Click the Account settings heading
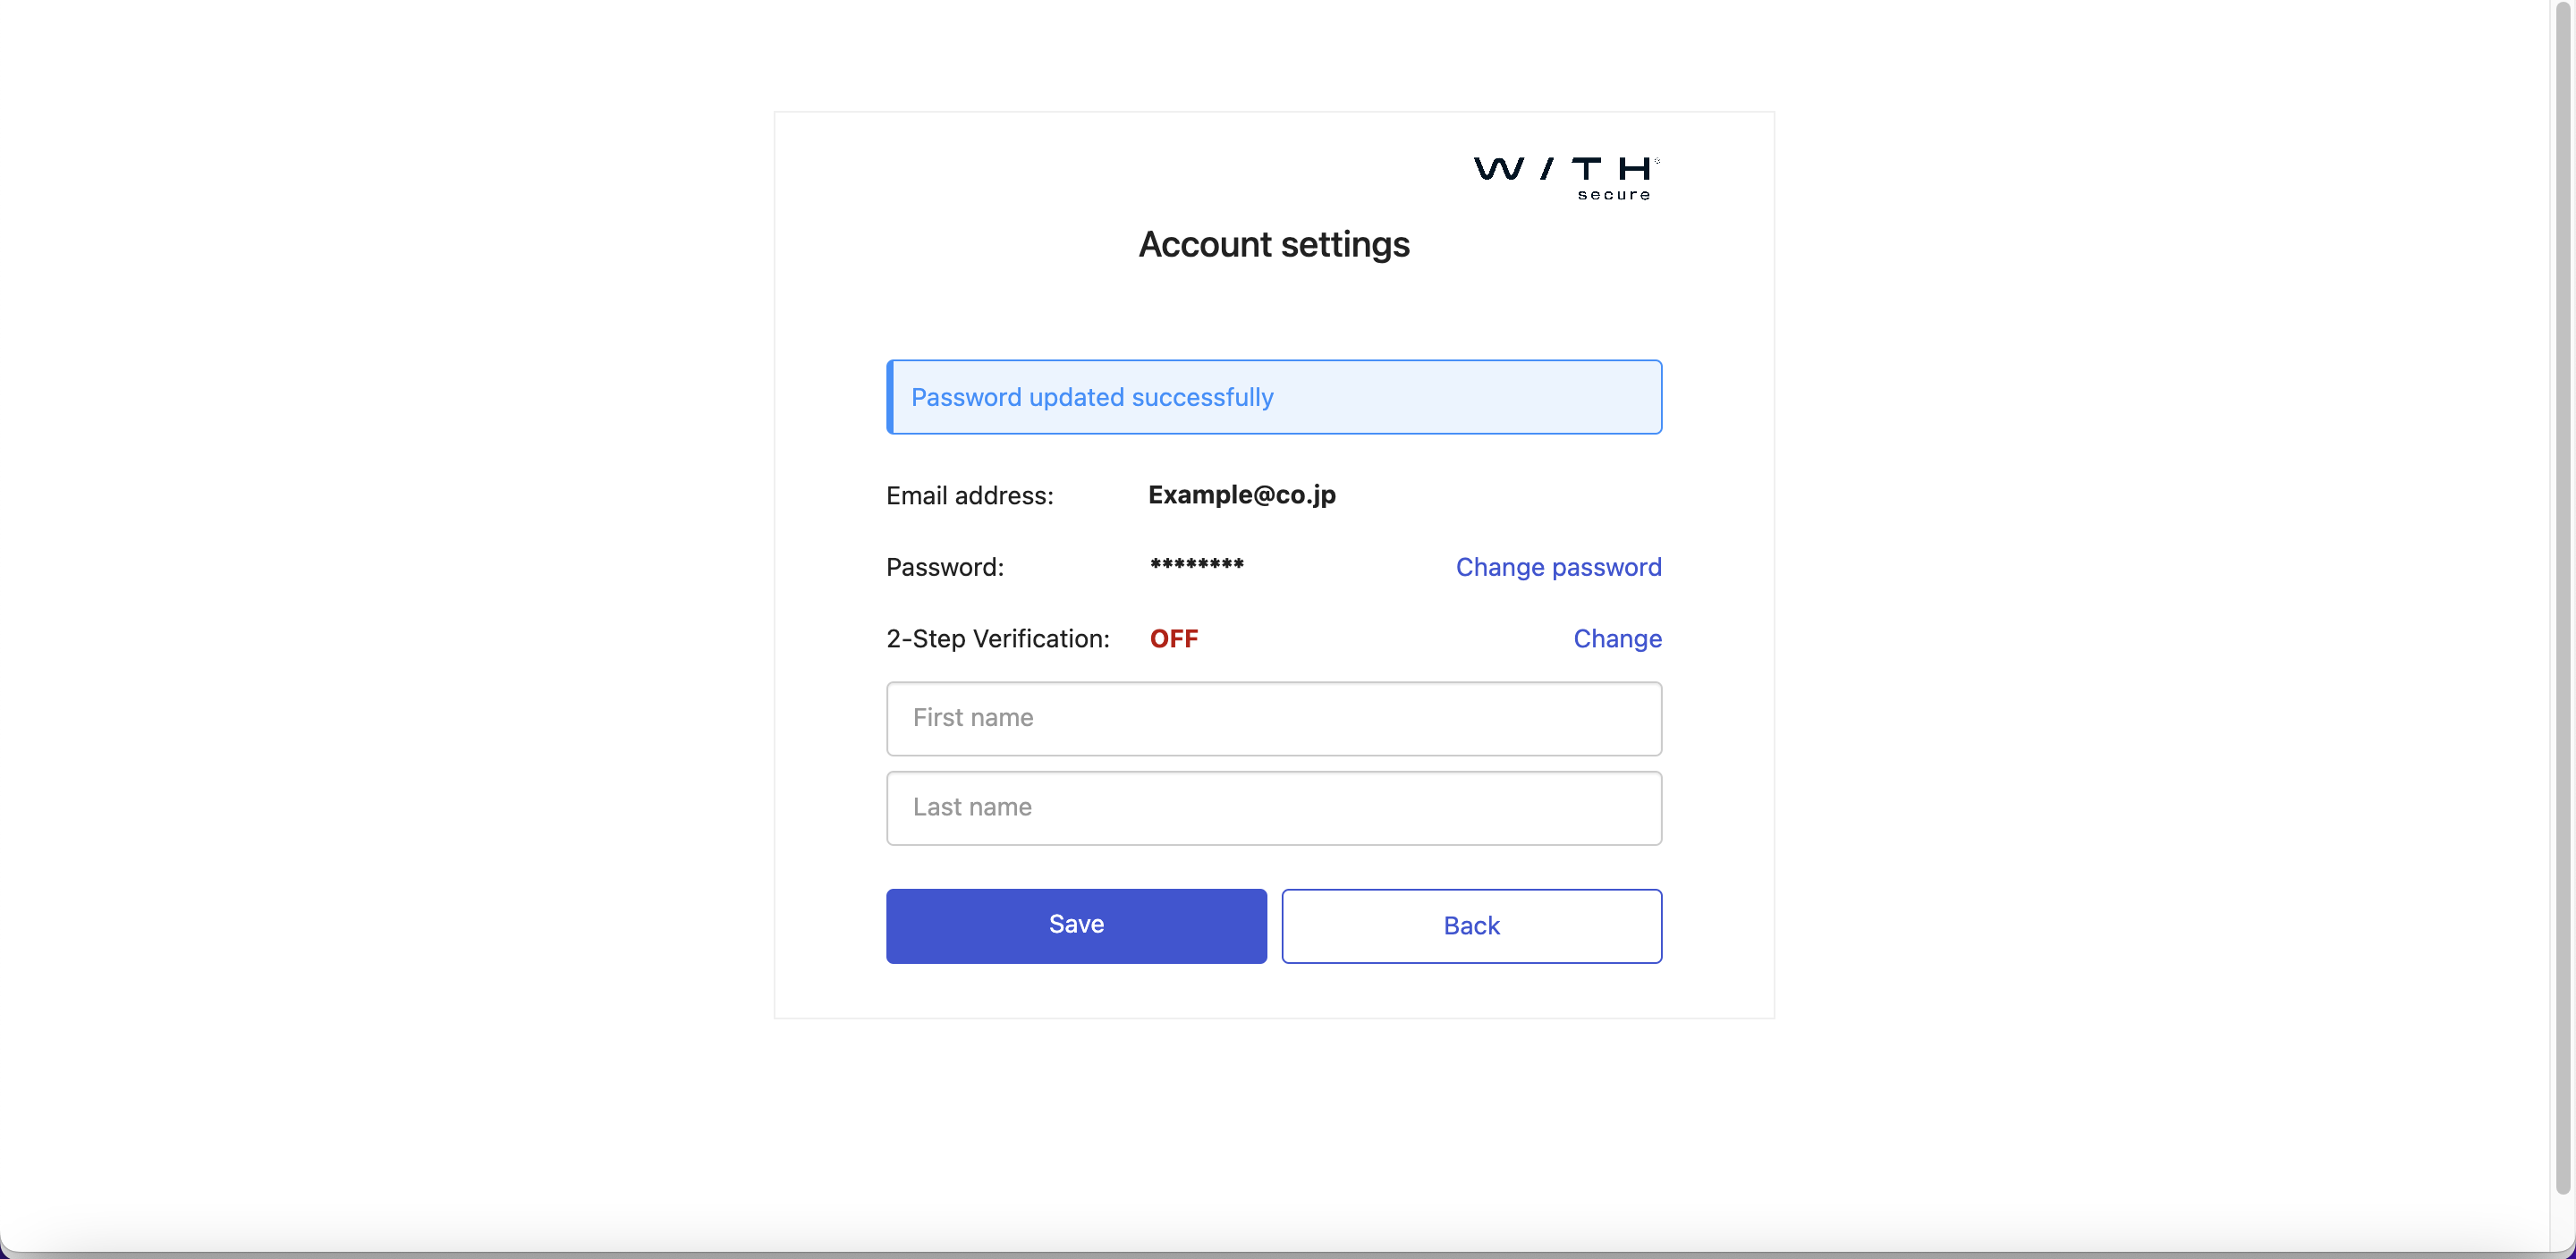 1274,245
